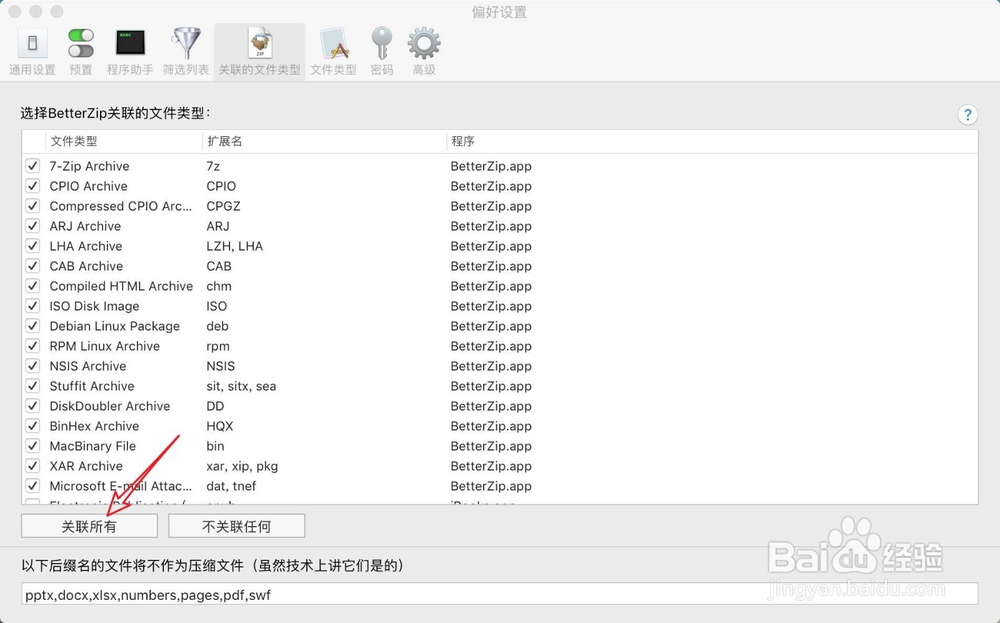
Task: Switch to the 程序助手 tab label
Action: pyautogui.click(x=130, y=70)
